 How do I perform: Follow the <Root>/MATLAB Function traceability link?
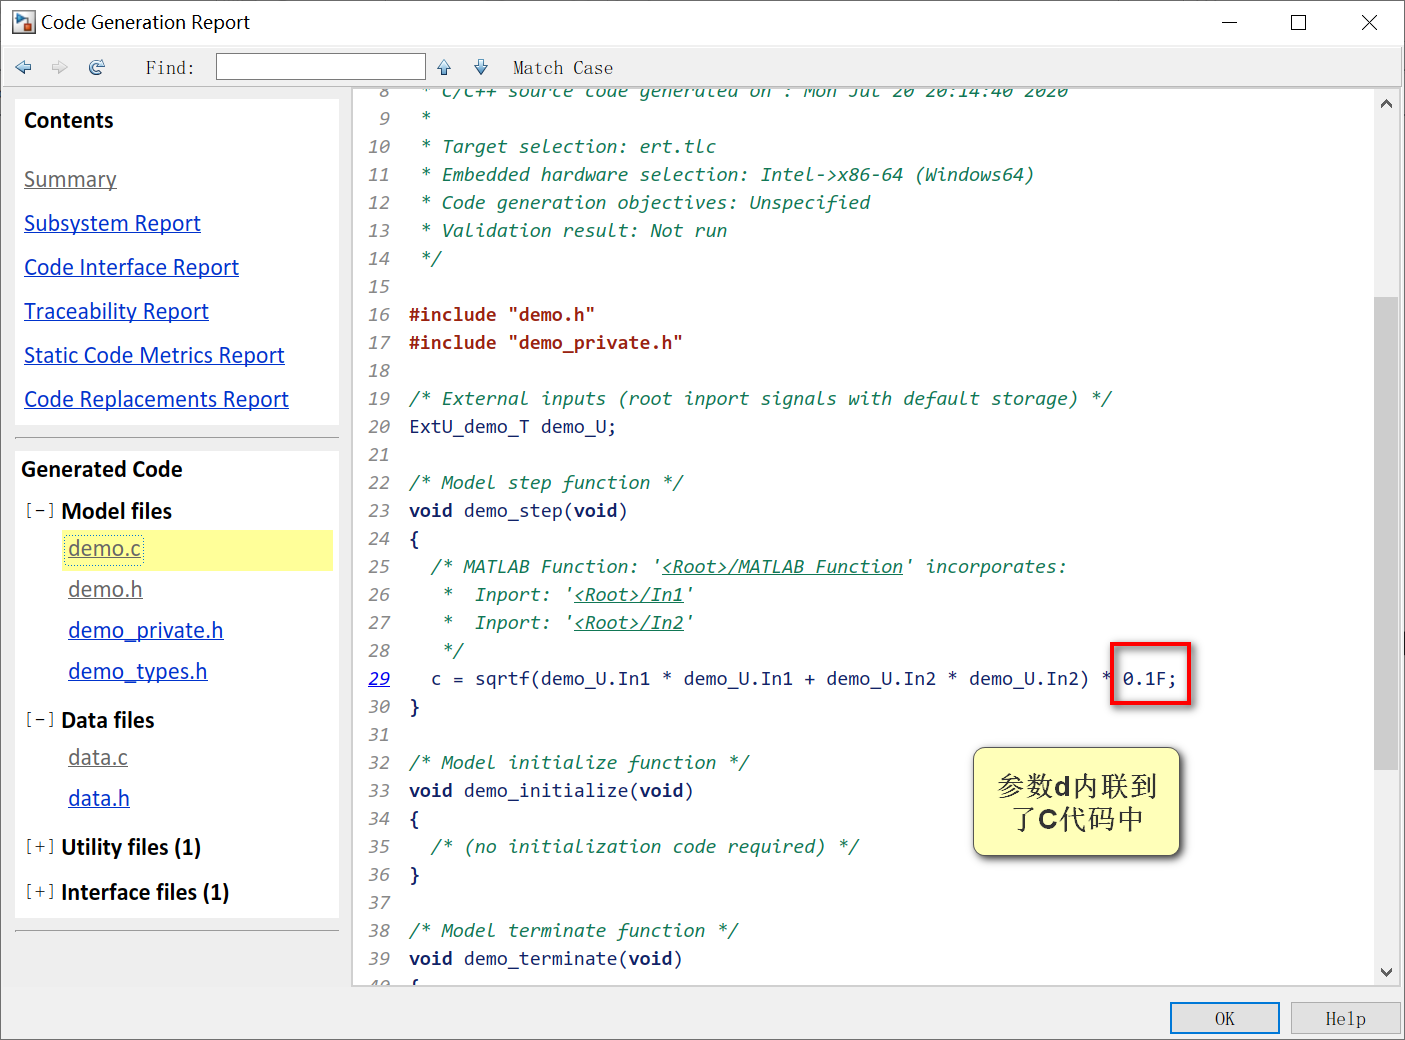(782, 567)
